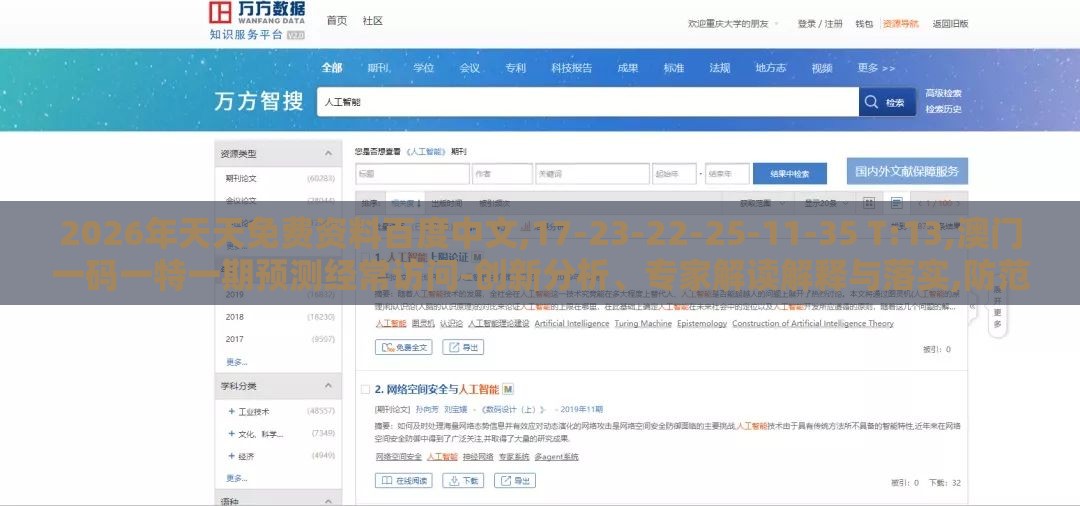Check the box for result 2 网络空间安全与人工智能
The height and width of the screenshot is (506, 1080).
pyautogui.click(x=365, y=390)
